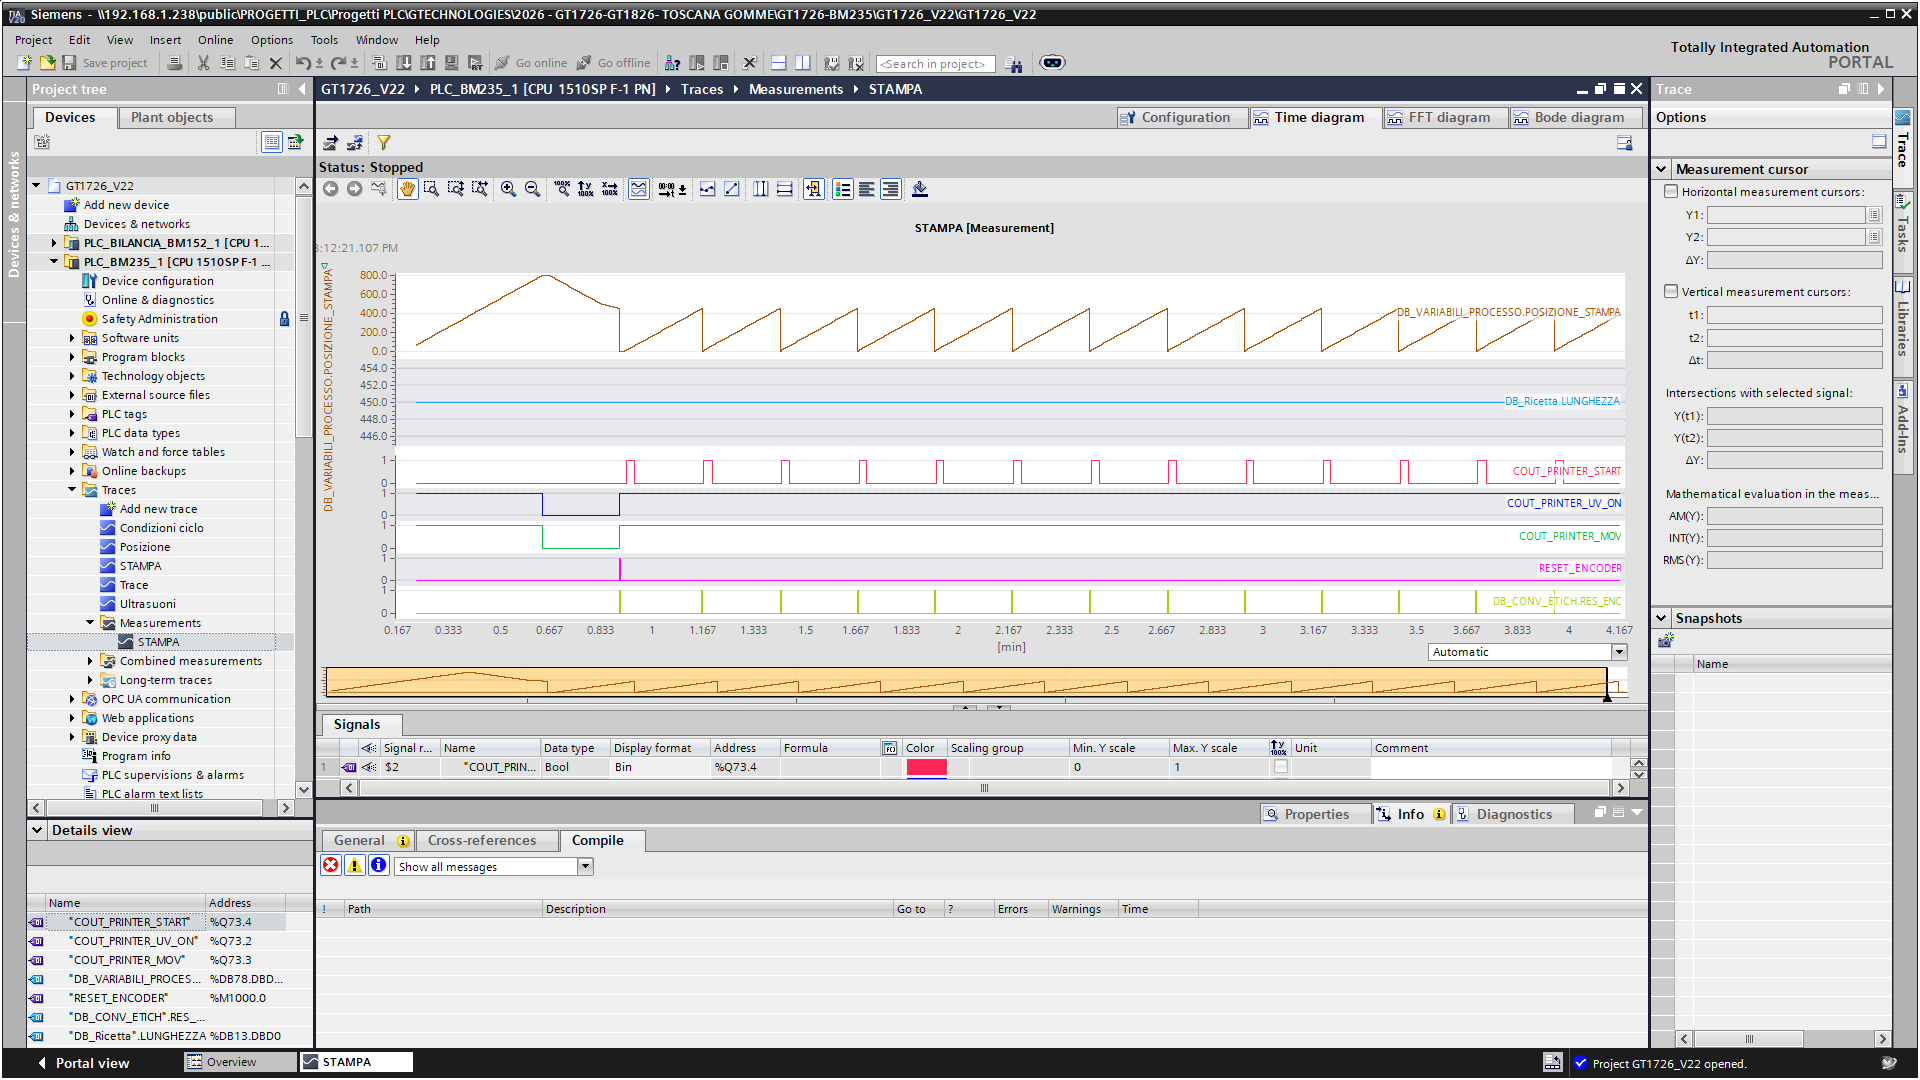Screen dimensions: 1920x1080
Task: Expand PLC_BILANCIA_BM152_1 tree node
Action: tap(54, 243)
